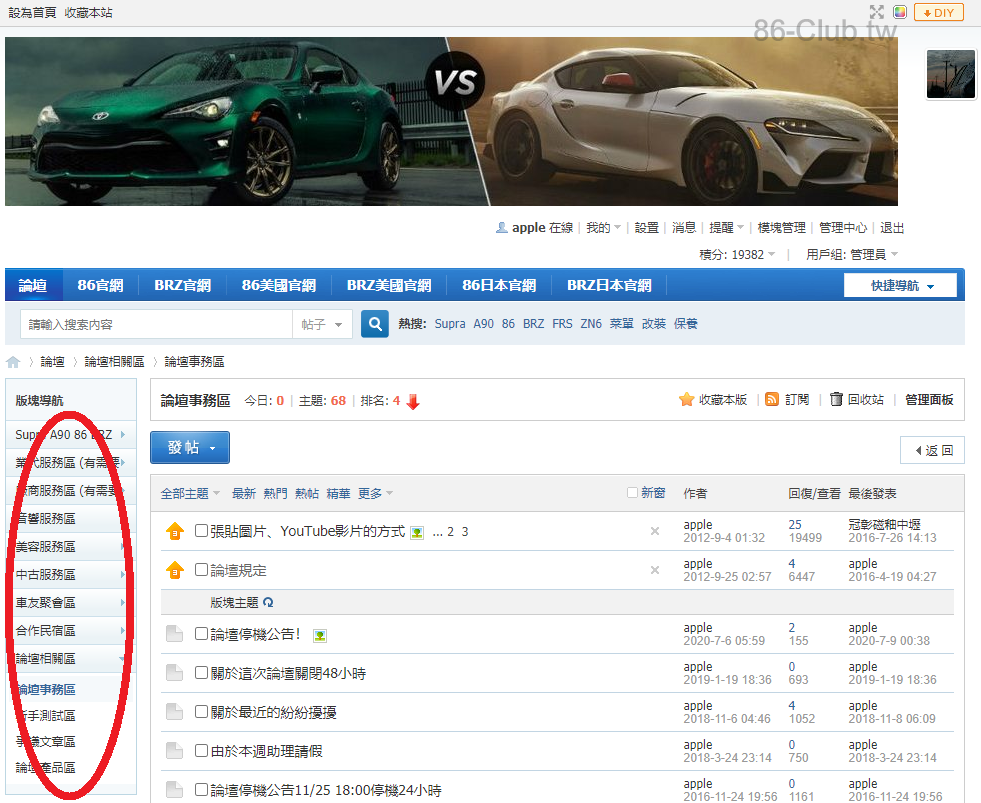Select checkbox for 關於最近的紛紛擾擾
981x803 pixels.
(201, 711)
